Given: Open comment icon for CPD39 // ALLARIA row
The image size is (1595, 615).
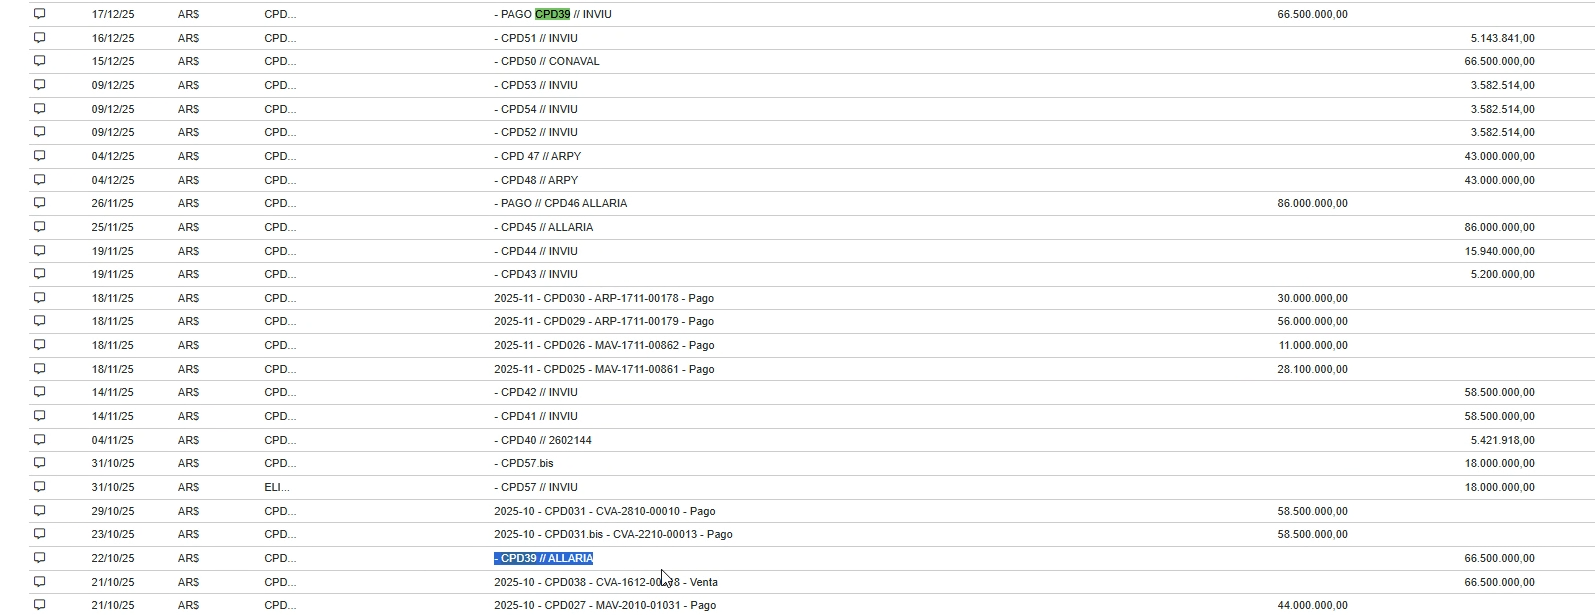Looking at the screenshot, I should tap(40, 558).
